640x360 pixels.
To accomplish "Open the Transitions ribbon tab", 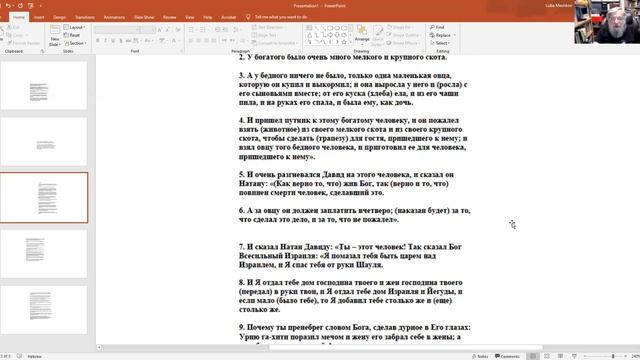I will [85, 17].
